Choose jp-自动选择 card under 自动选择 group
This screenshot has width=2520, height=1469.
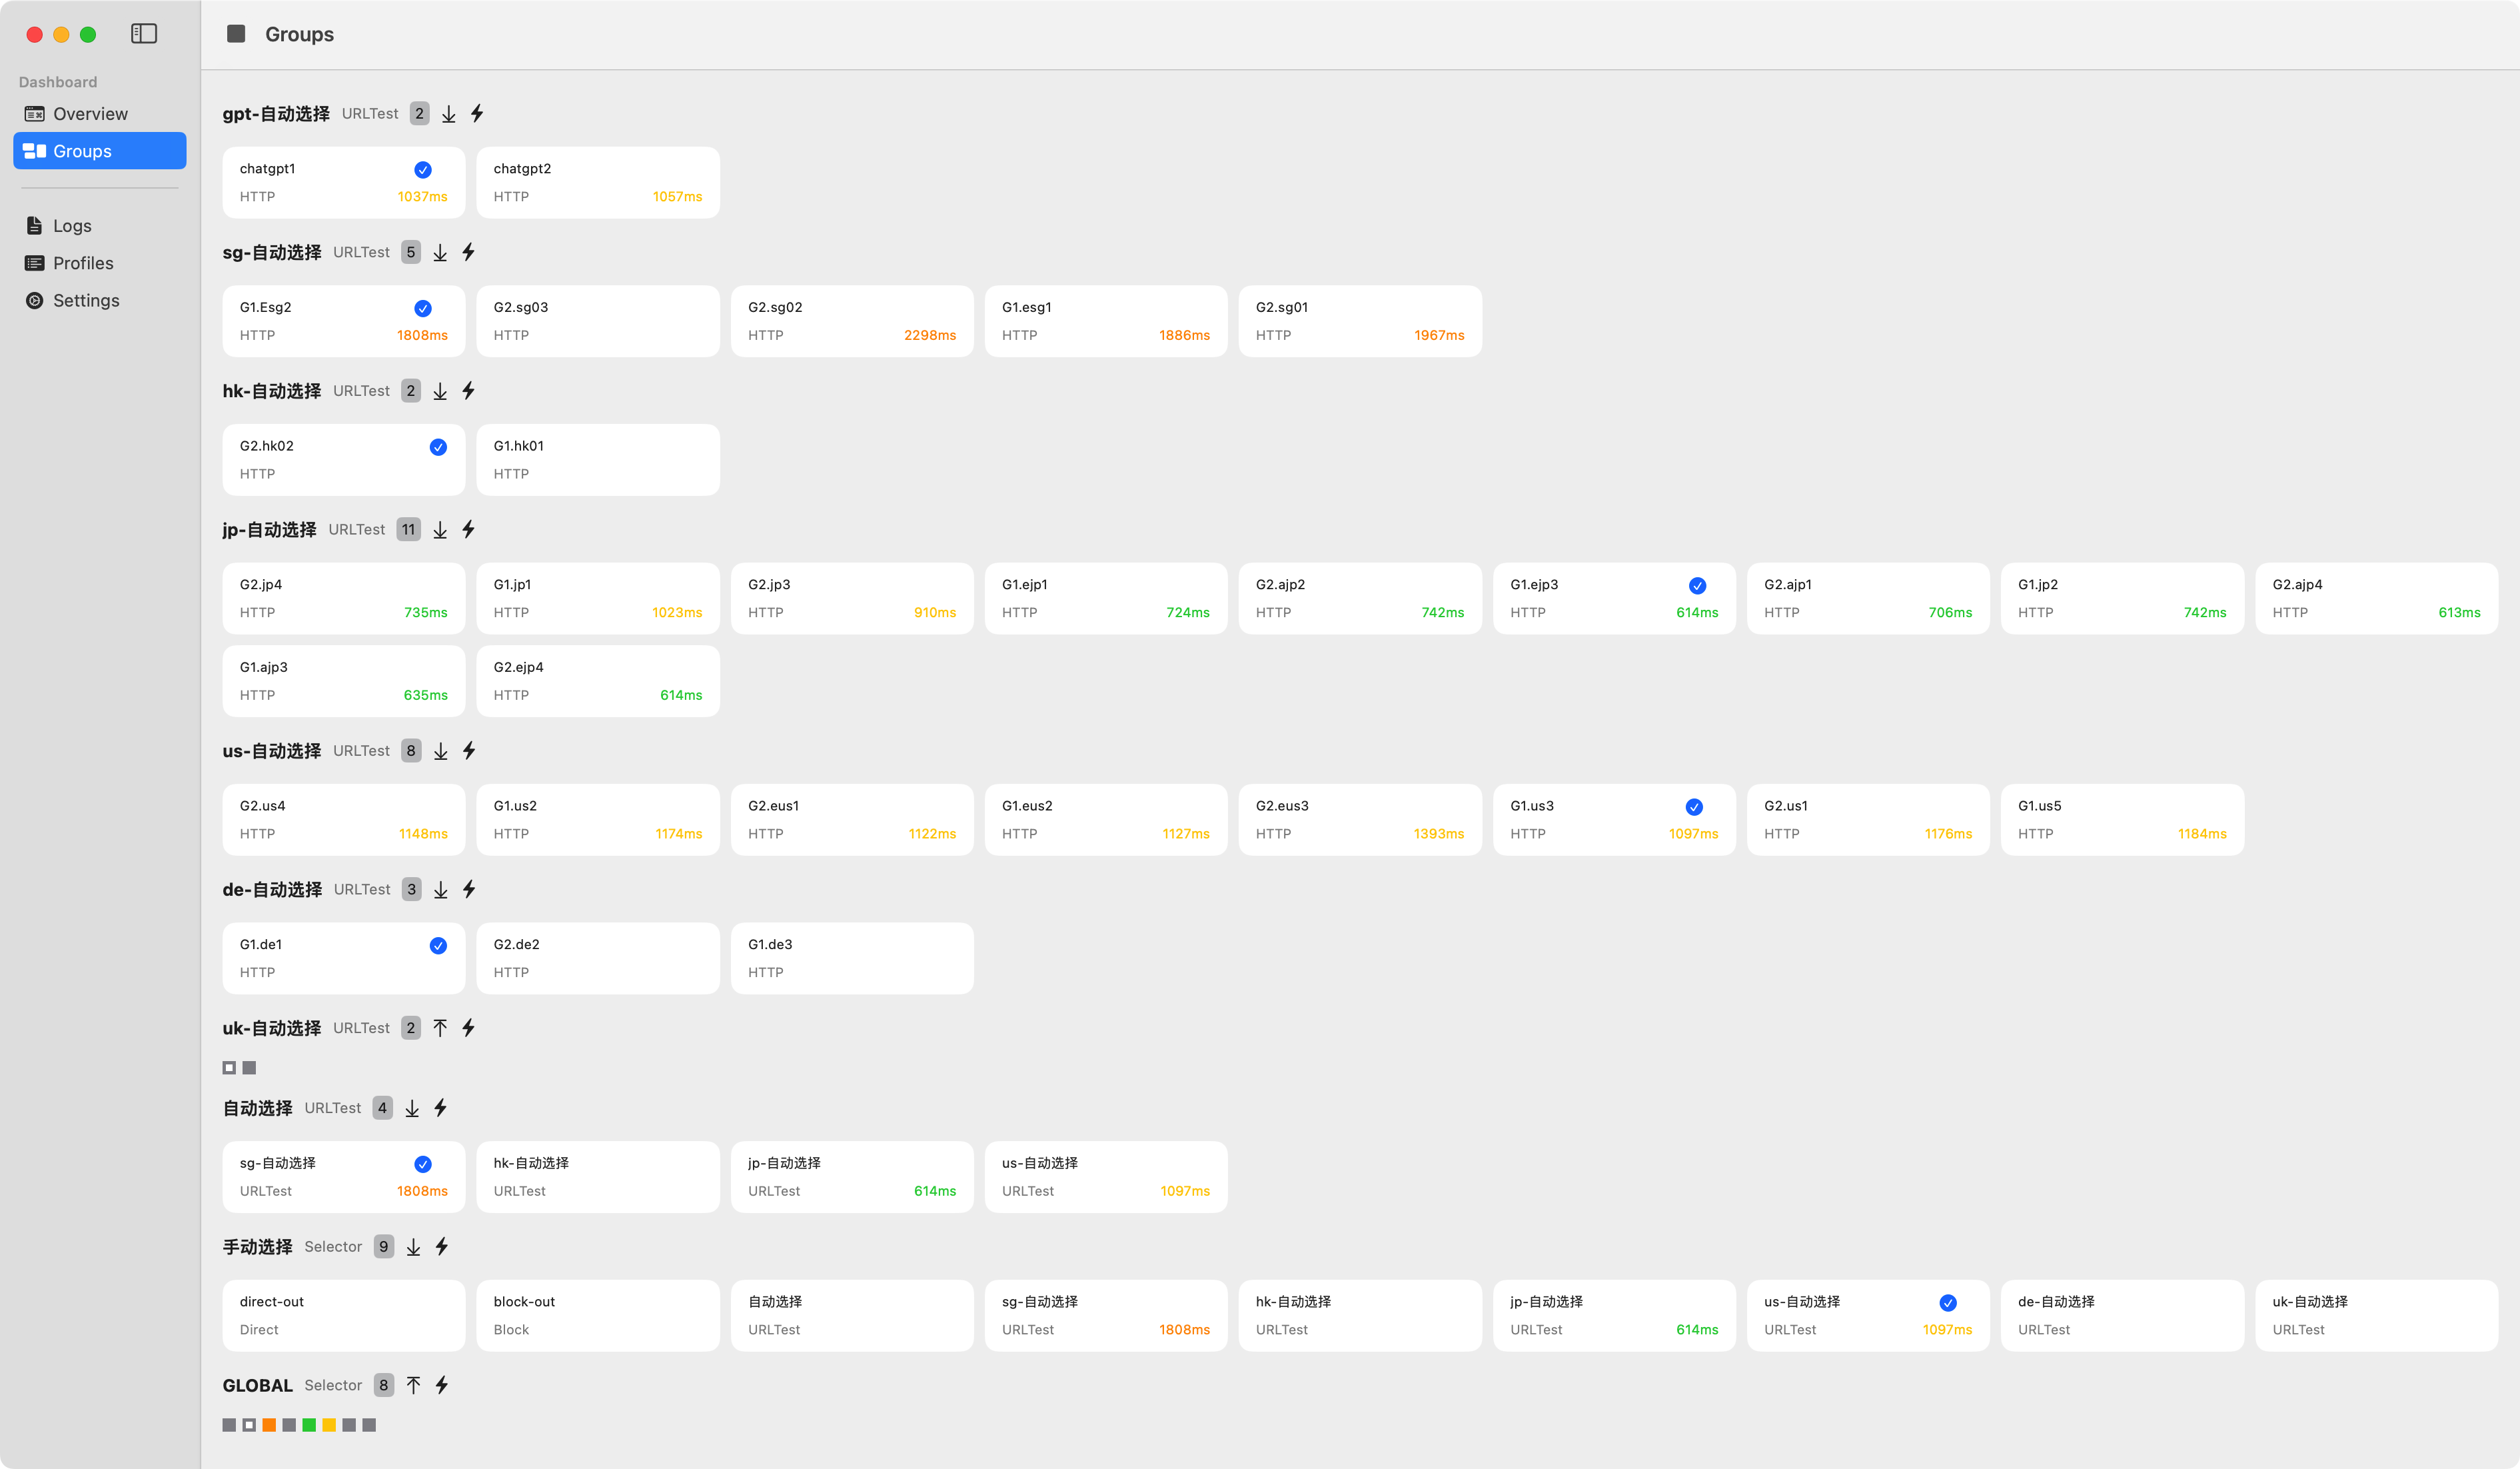[x=852, y=1177]
